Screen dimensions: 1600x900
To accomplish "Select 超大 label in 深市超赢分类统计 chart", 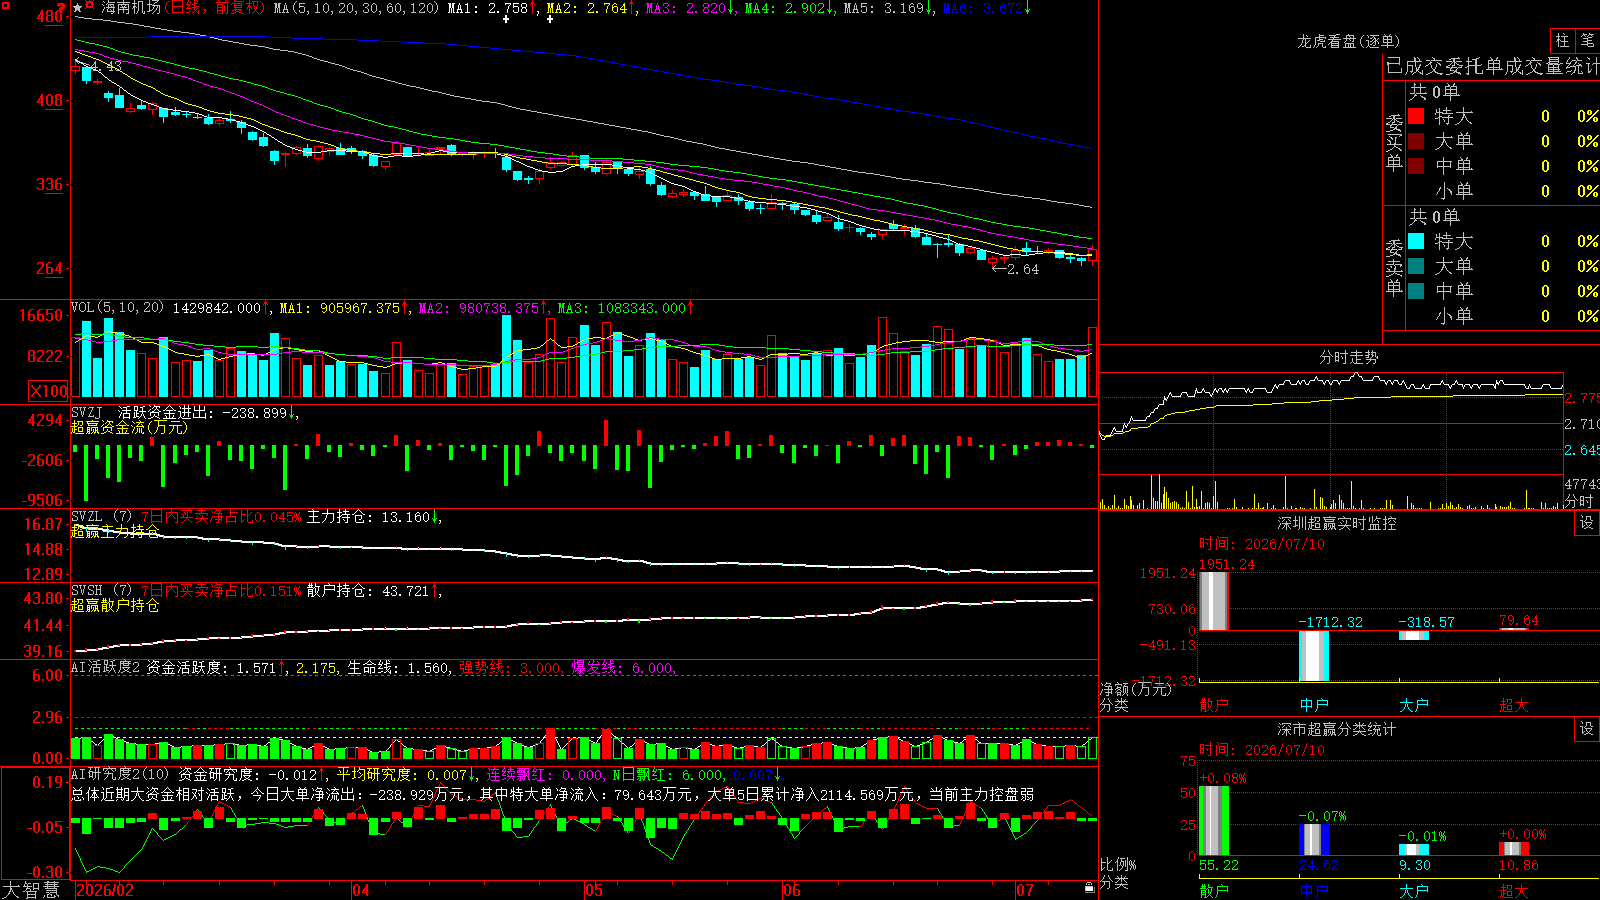I will pyautogui.click(x=1514, y=891).
